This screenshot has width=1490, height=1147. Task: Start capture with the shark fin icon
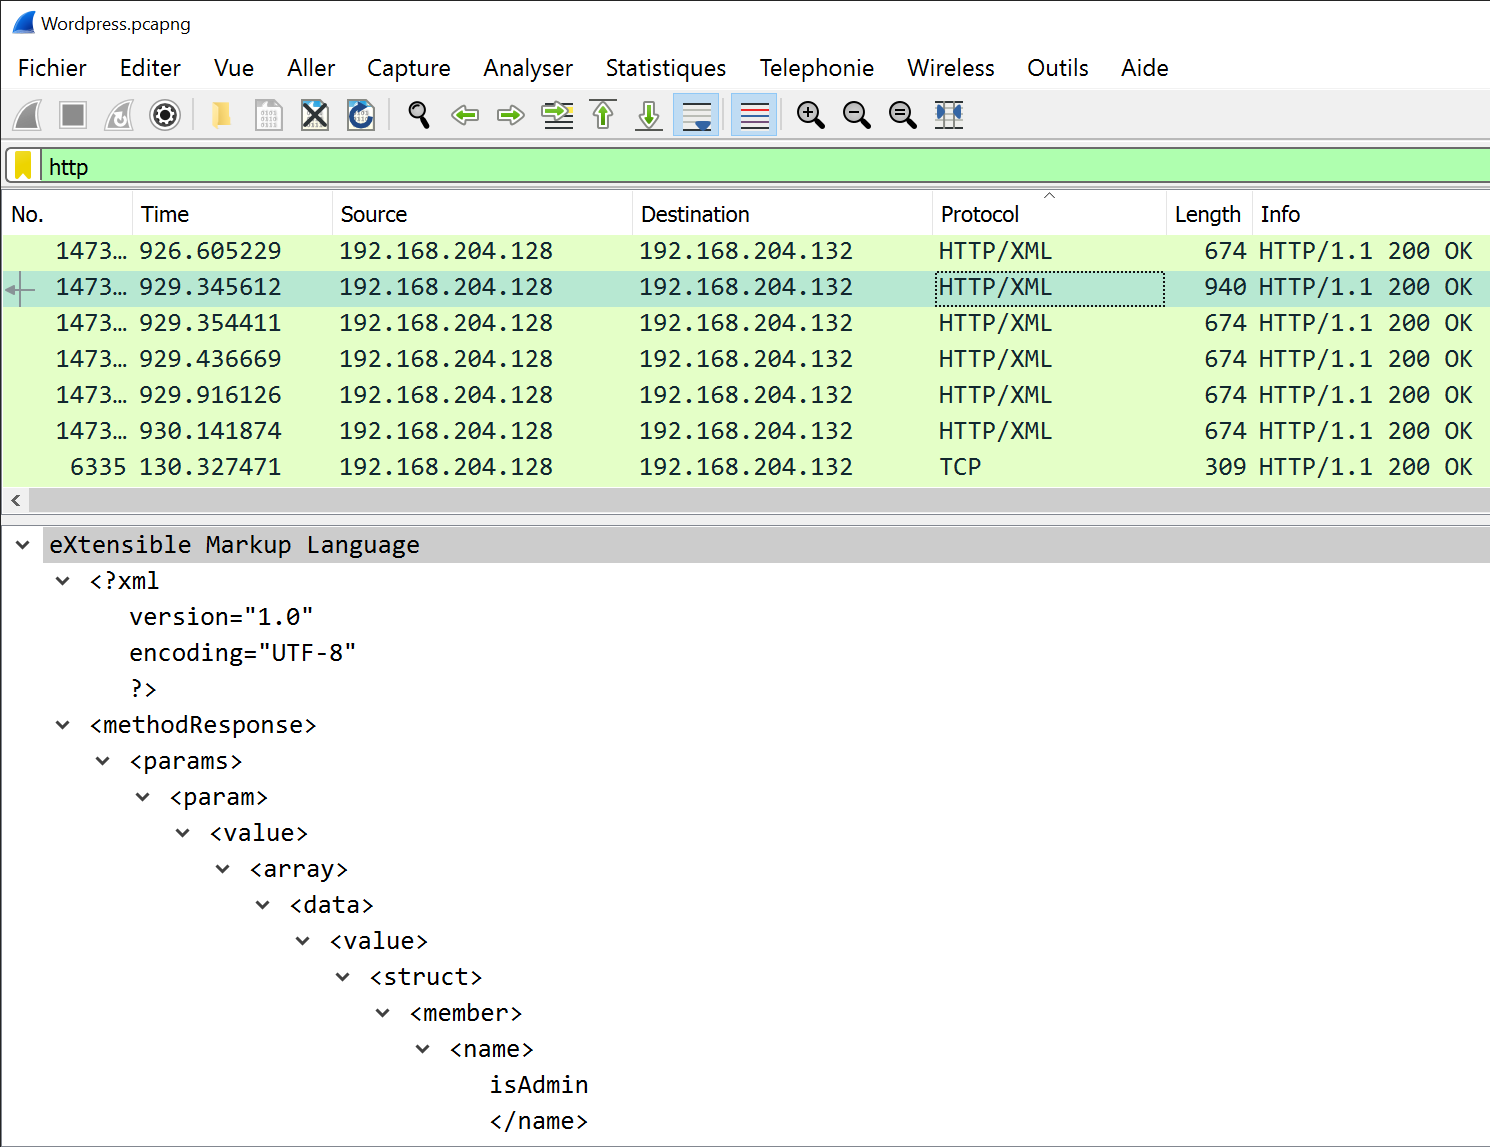(27, 115)
